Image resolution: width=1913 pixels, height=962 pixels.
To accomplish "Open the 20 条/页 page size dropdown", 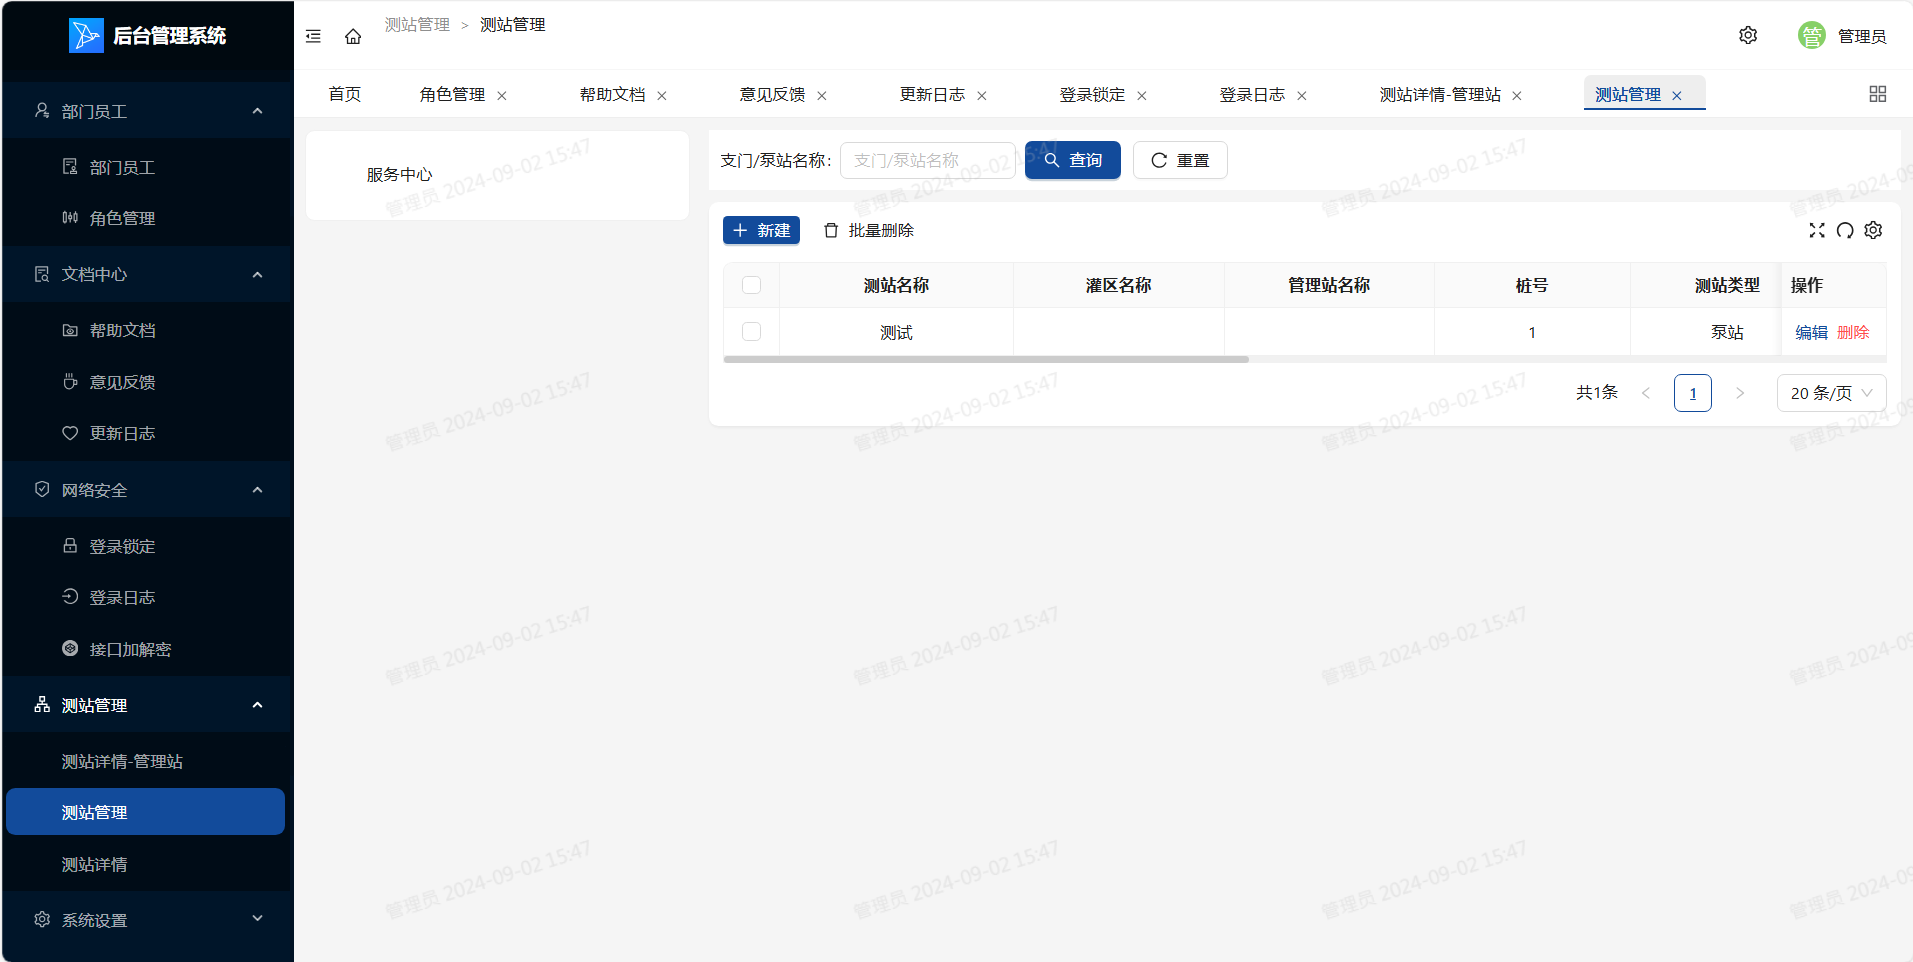I will [x=1831, y=393].
